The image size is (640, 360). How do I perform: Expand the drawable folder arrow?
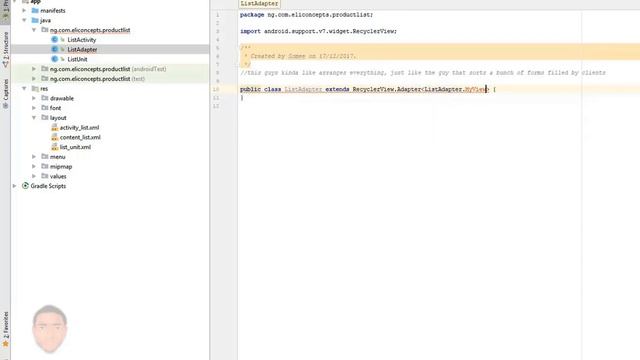[x=34, y=98]
